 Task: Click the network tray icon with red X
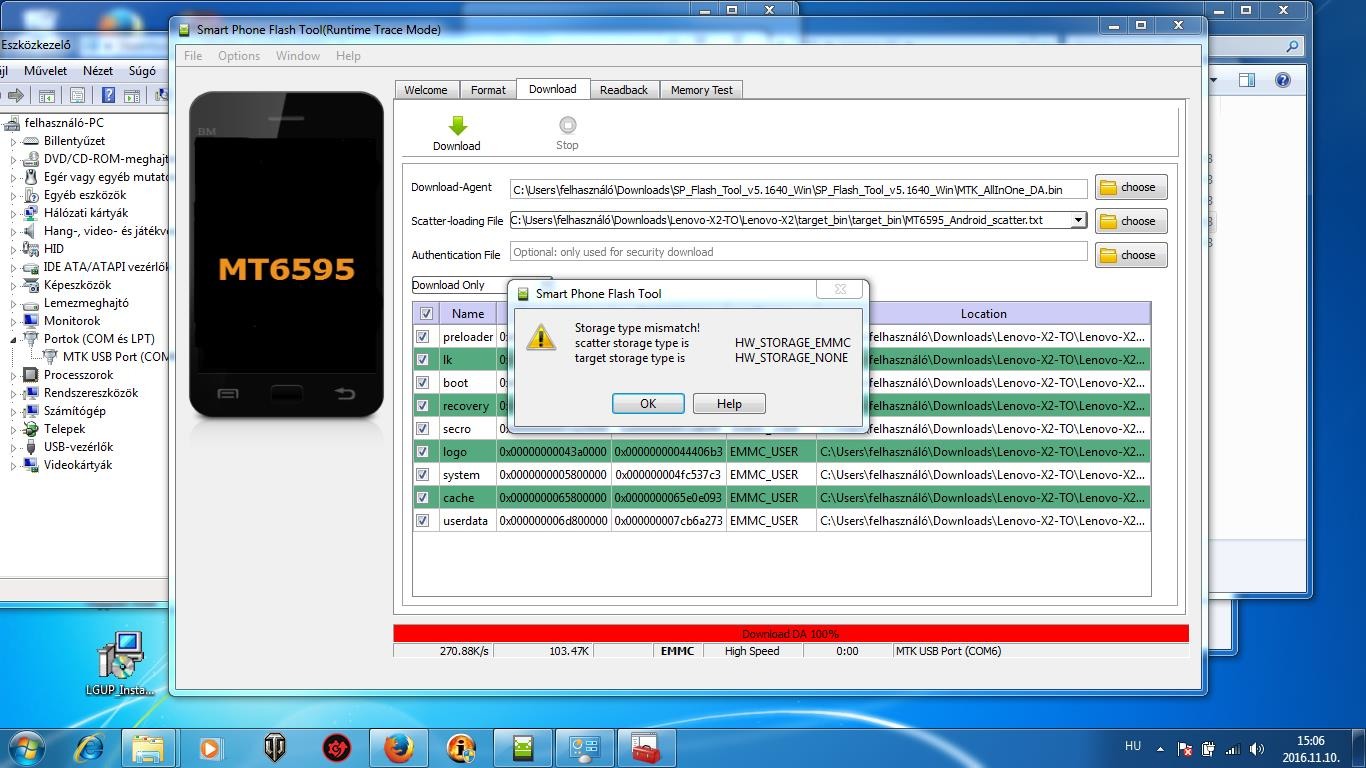tap(1185, 749)
